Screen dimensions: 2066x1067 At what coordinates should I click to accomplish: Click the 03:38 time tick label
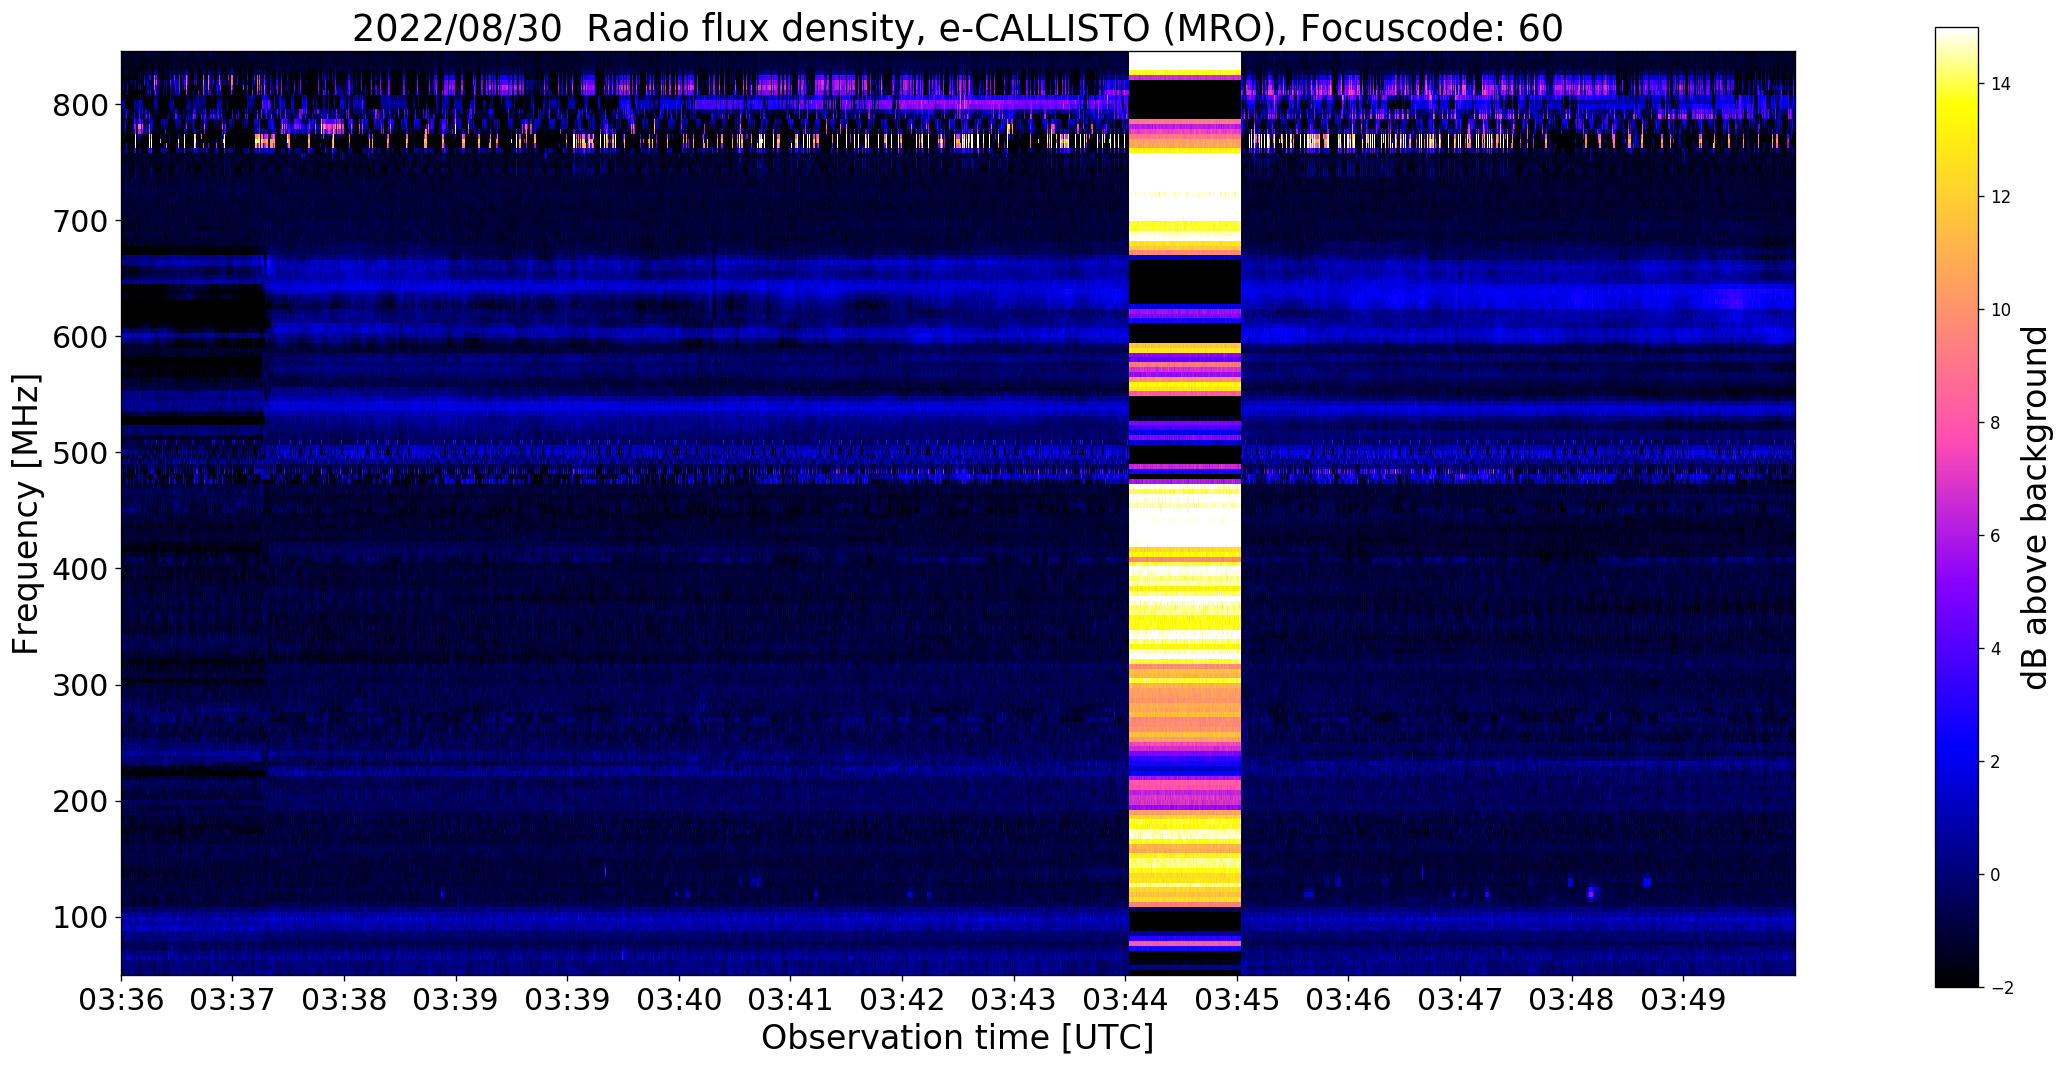pyautogui.click(x=345, y=1000)
